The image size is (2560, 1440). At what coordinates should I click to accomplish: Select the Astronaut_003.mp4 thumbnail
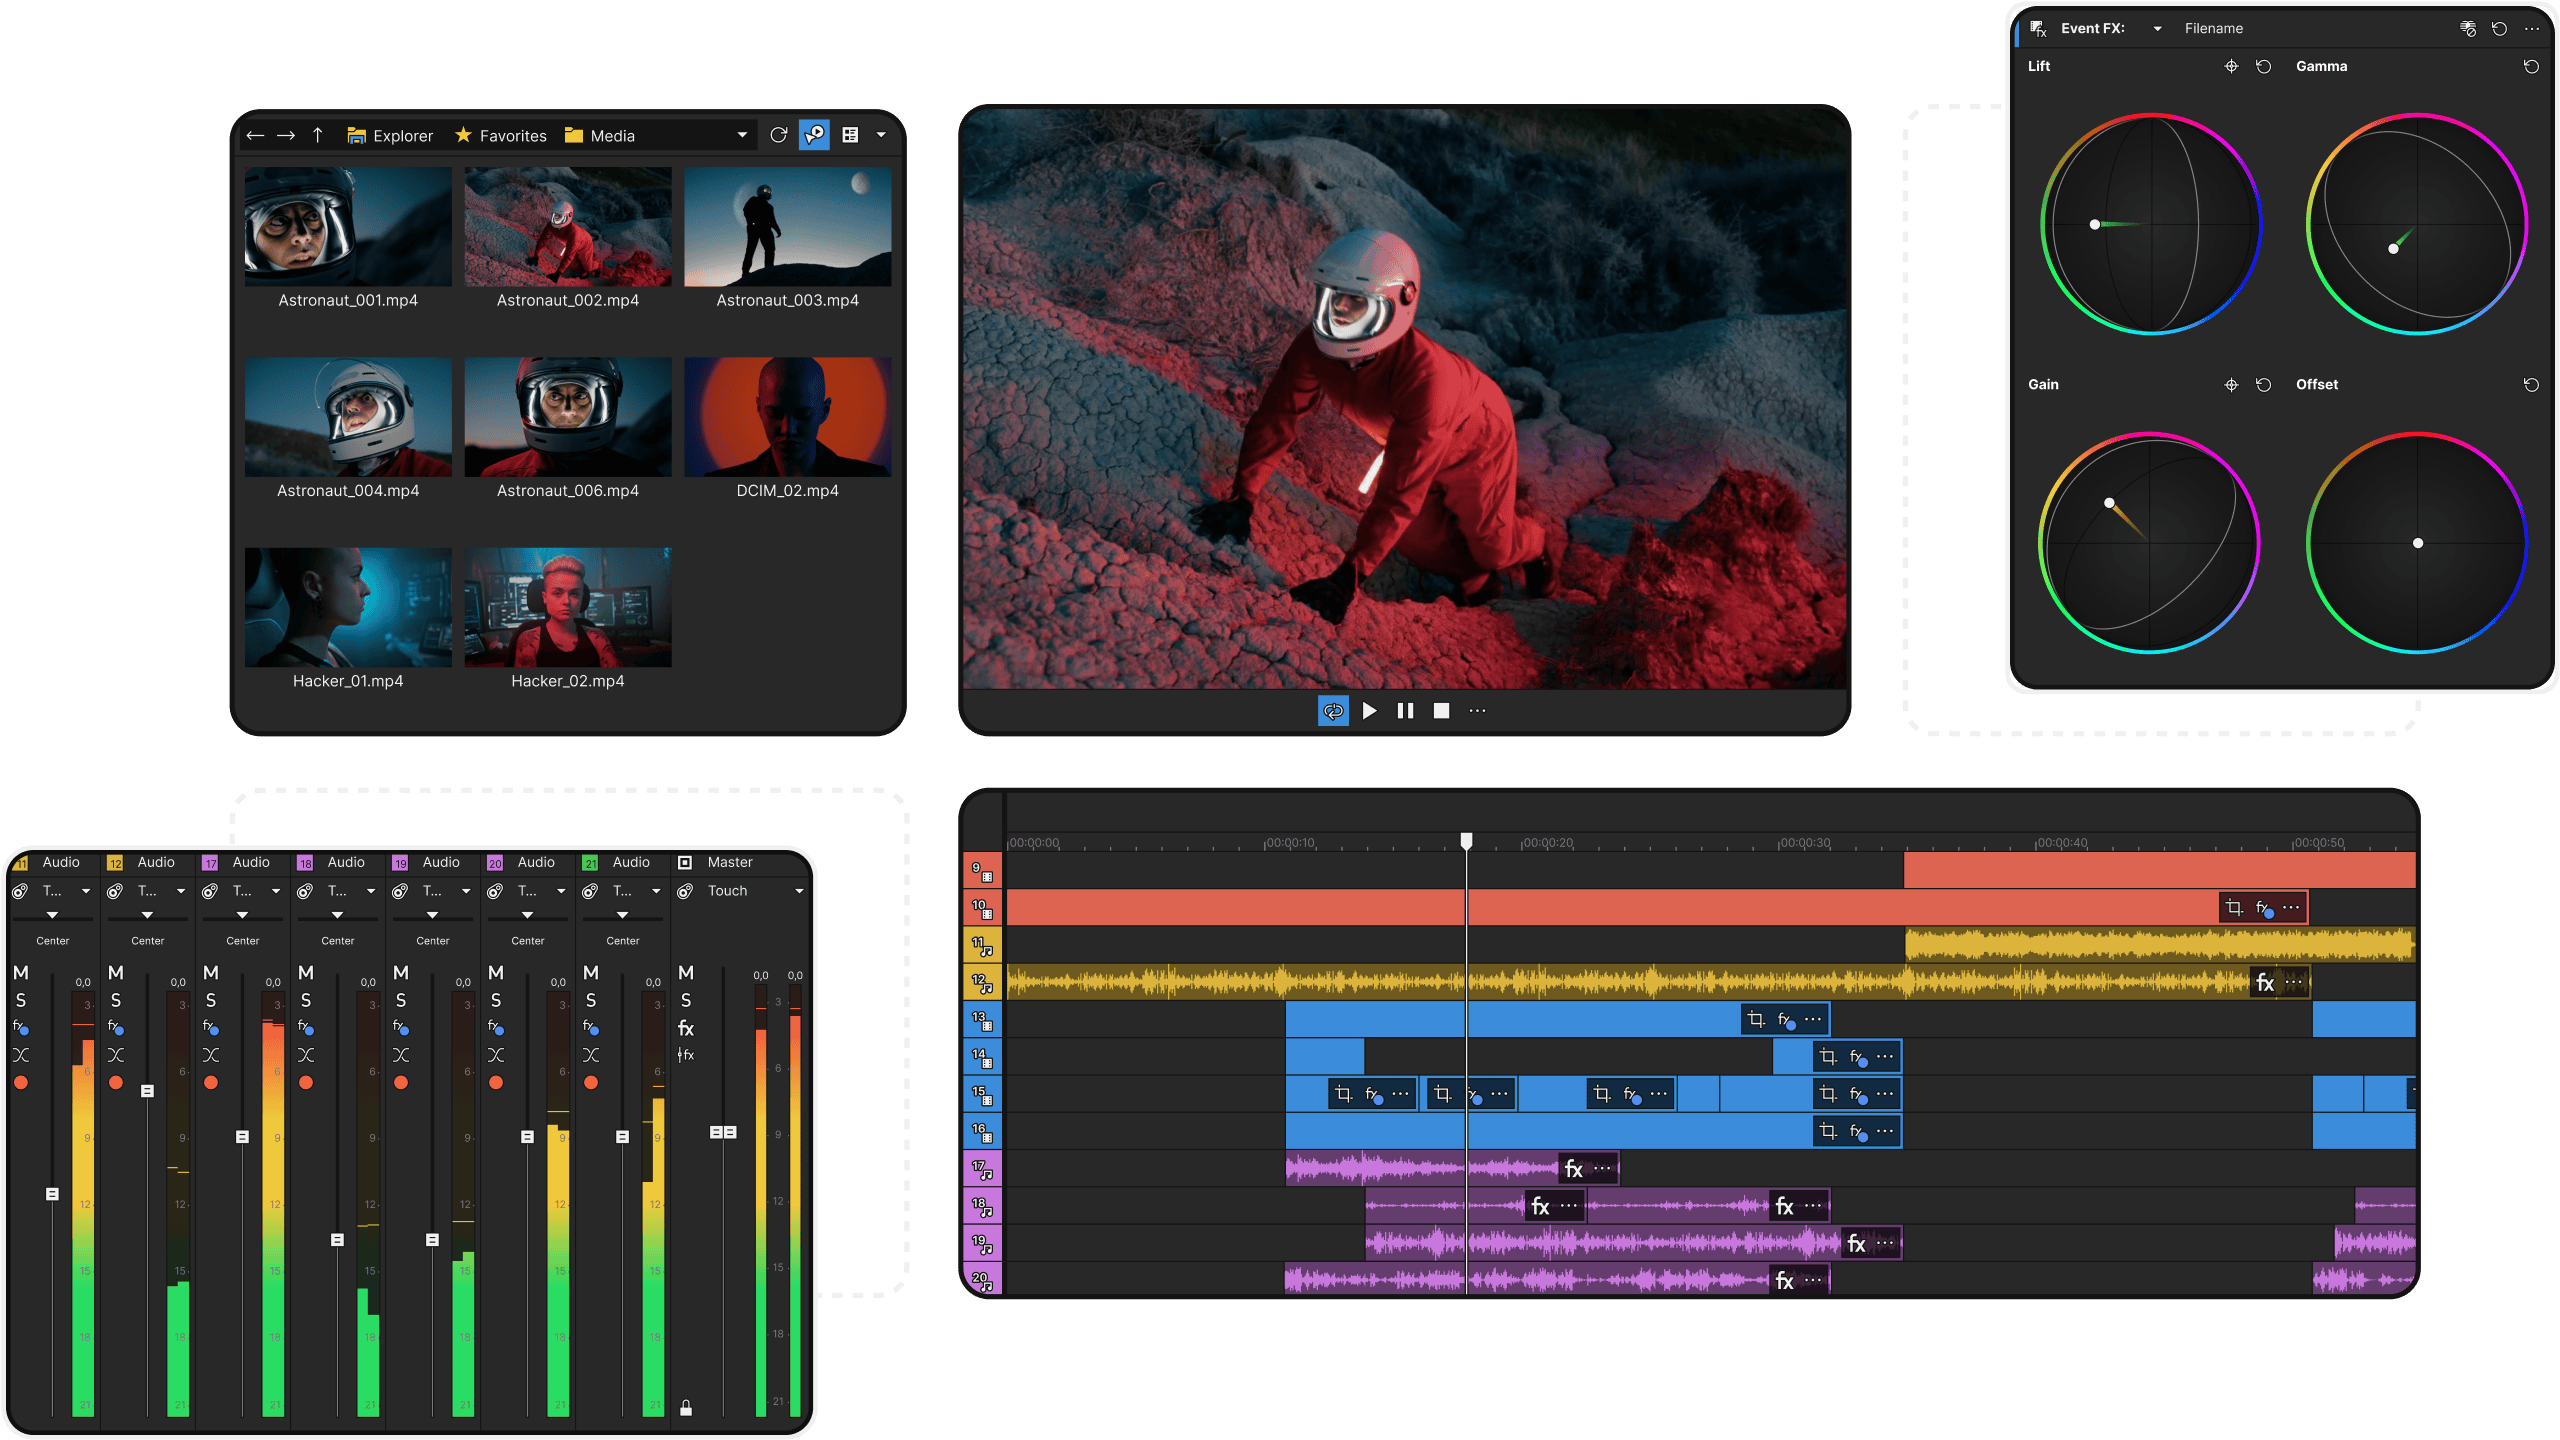pyautogui.click(x=787, y=227)
